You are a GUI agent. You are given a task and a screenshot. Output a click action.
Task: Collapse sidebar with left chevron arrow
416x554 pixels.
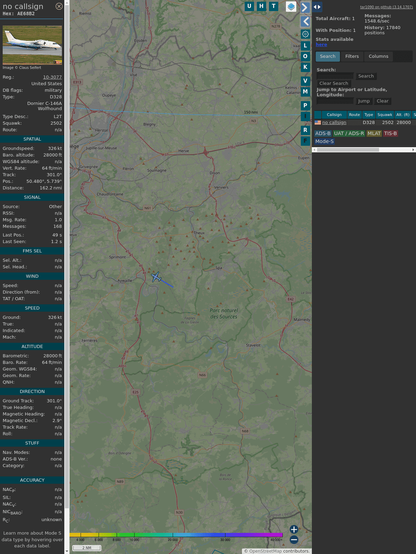point(305,21)
